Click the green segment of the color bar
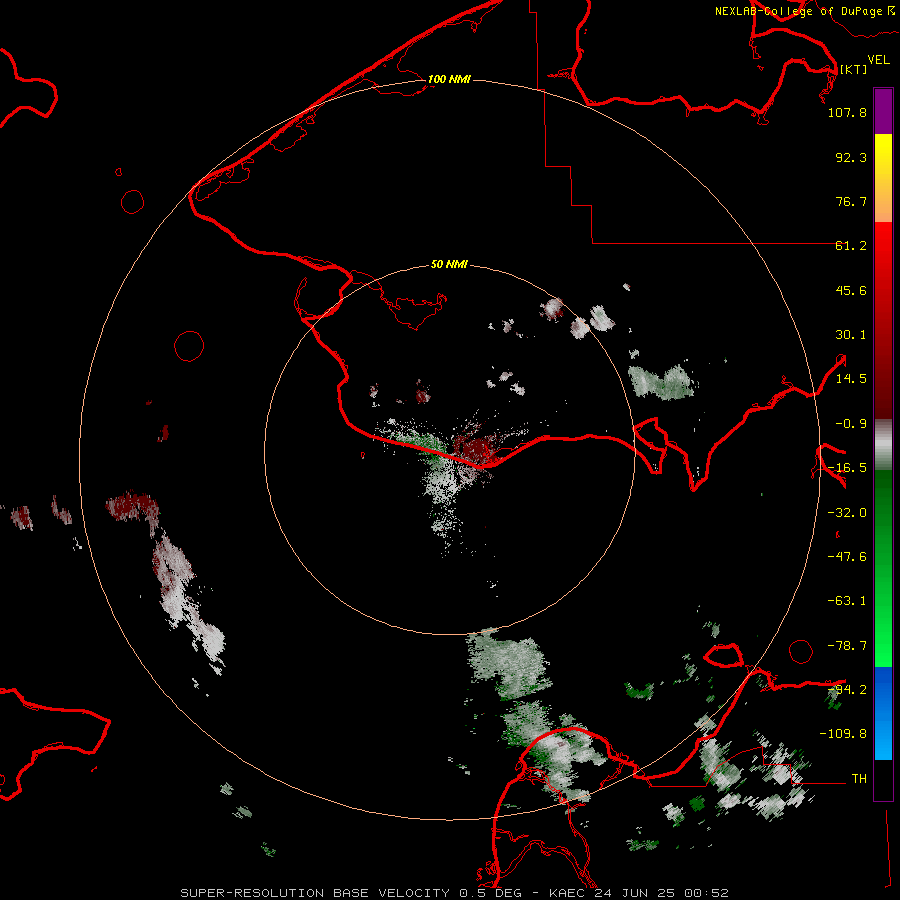Image resolution: width=900 pixels, height=900 pixels. tap(883, 568)
